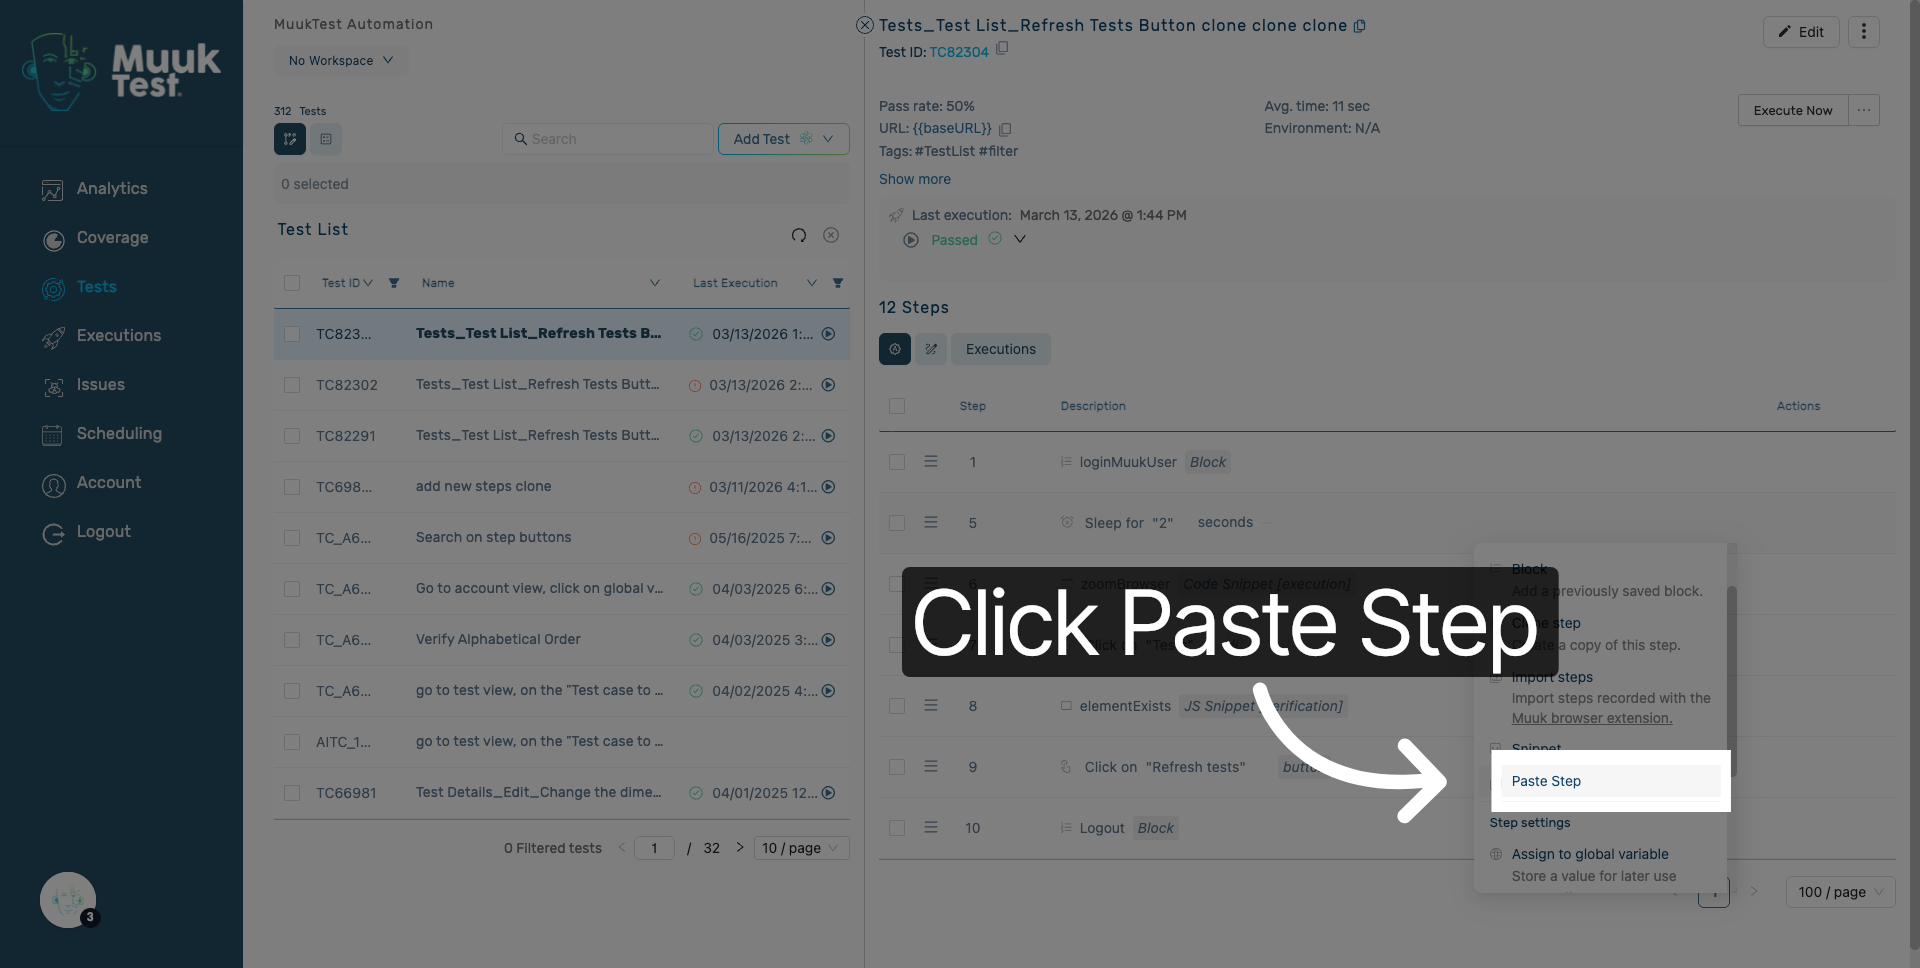Switch to list view of tests
Viewport: 1920px width, 968px height.
pos(326,139)
